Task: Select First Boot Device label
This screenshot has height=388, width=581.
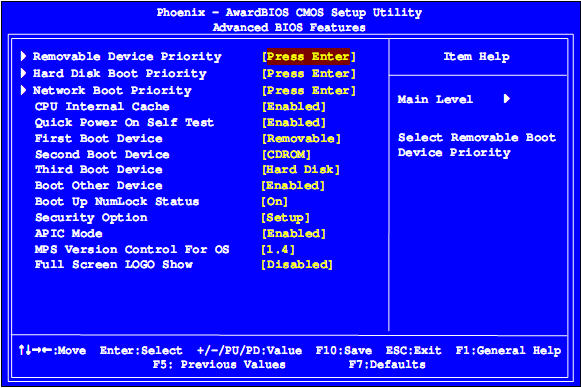Action: coord(99,138)
